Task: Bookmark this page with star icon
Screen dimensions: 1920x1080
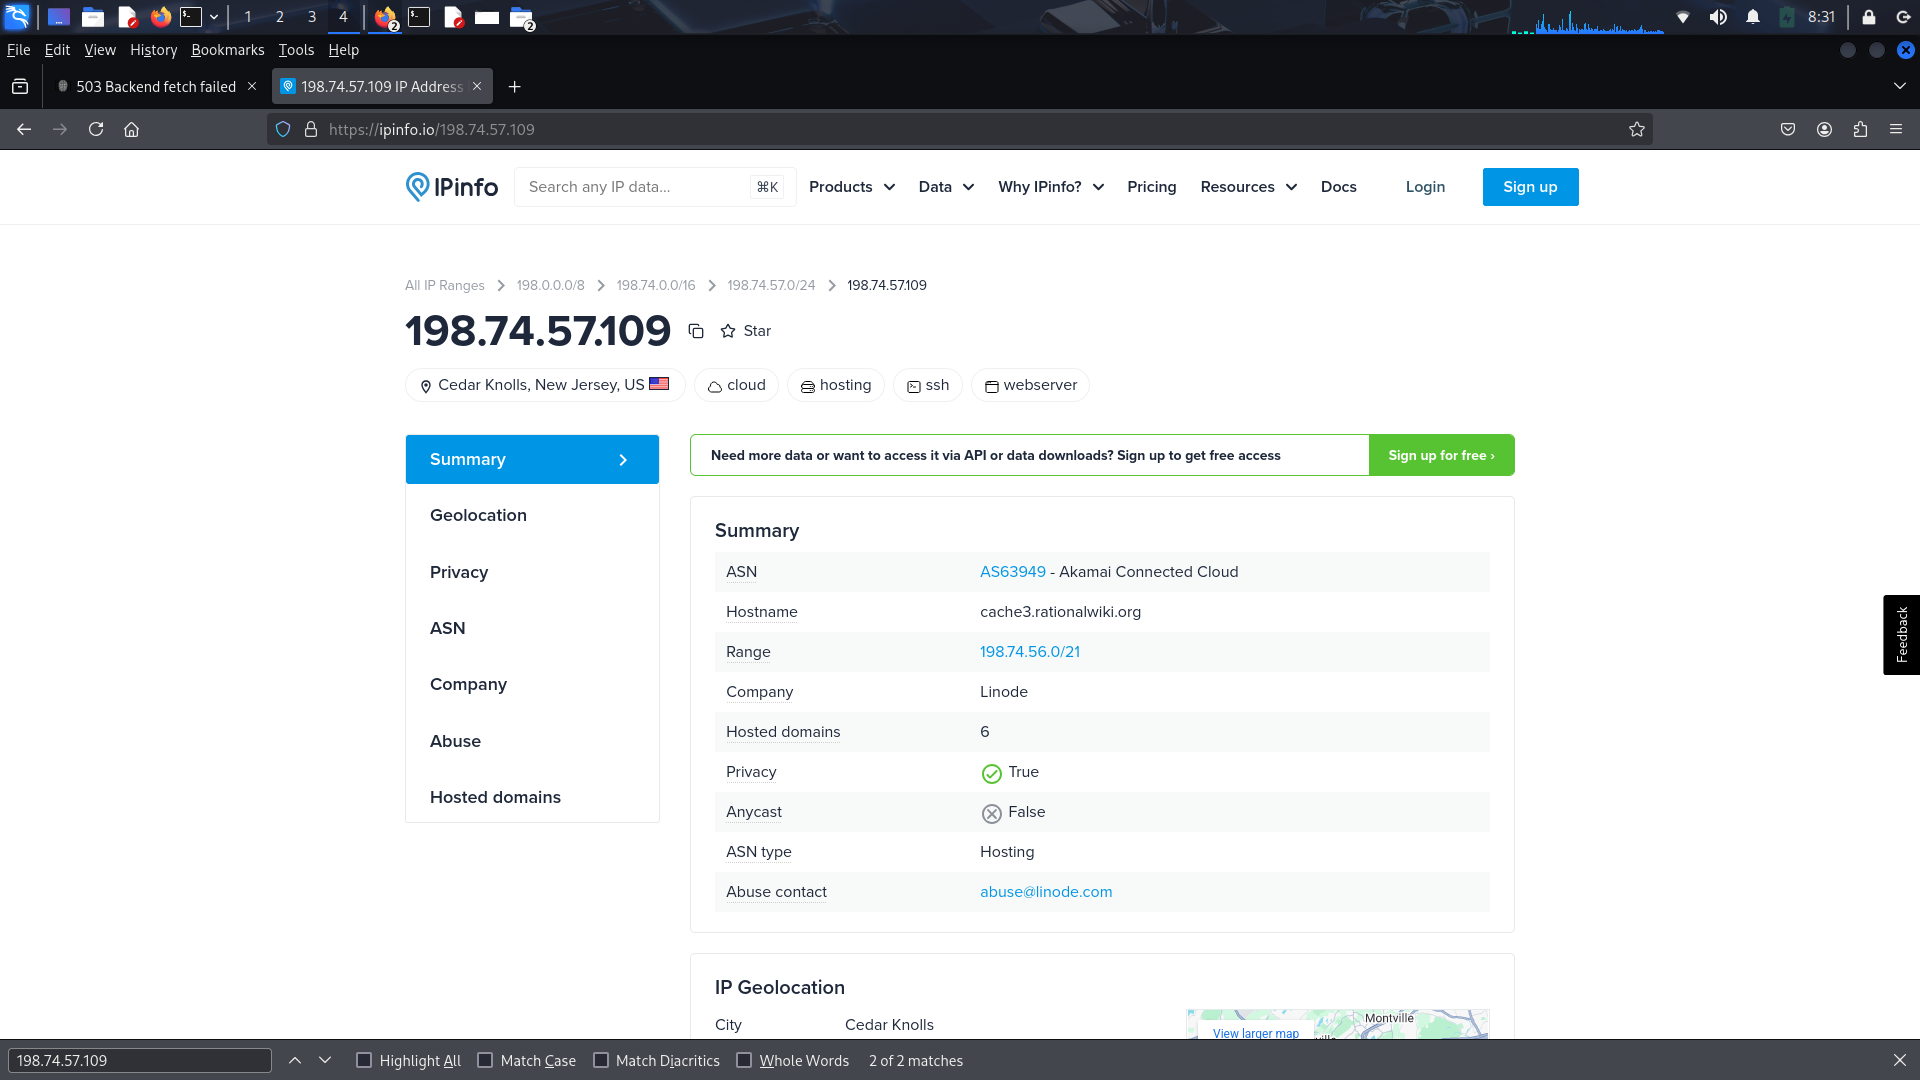Action: (x=1637, y=129)
